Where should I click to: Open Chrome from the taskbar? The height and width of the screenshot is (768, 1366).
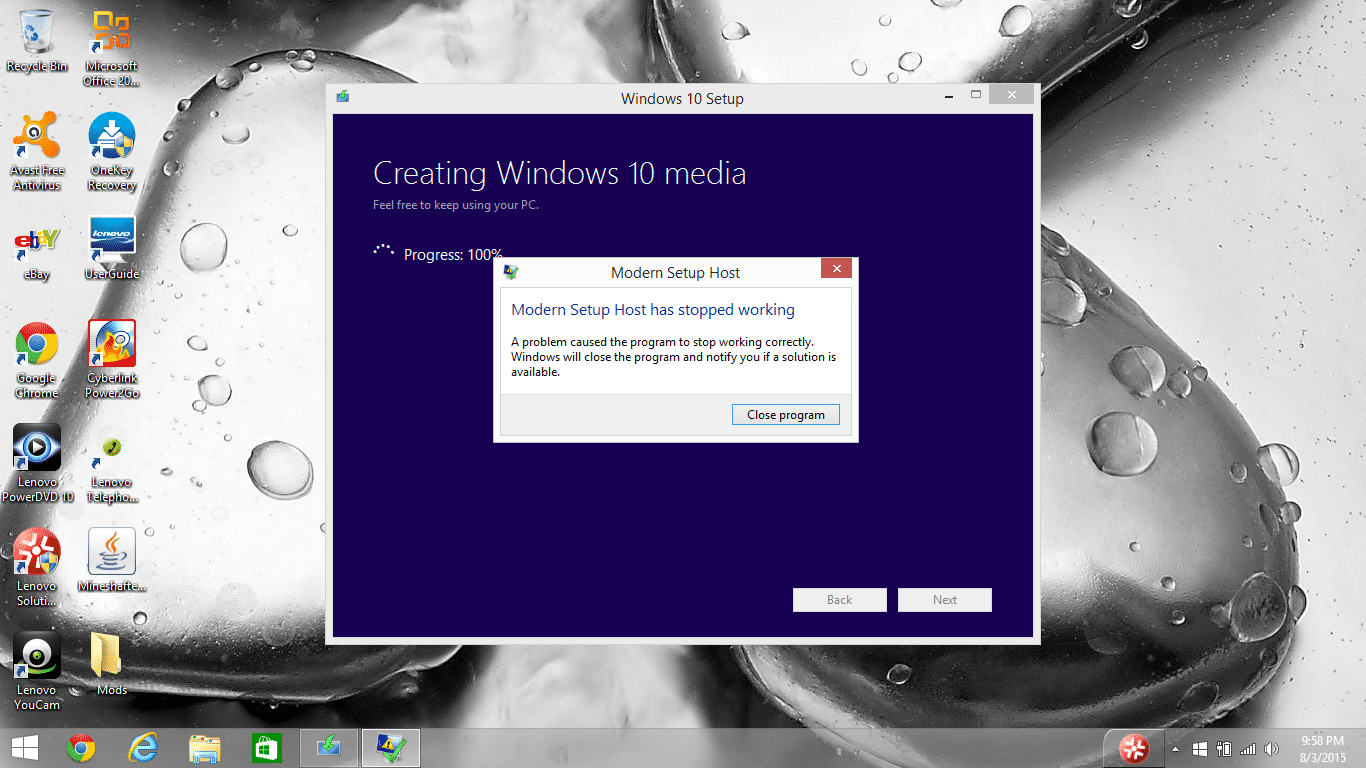tap(81, 747)
